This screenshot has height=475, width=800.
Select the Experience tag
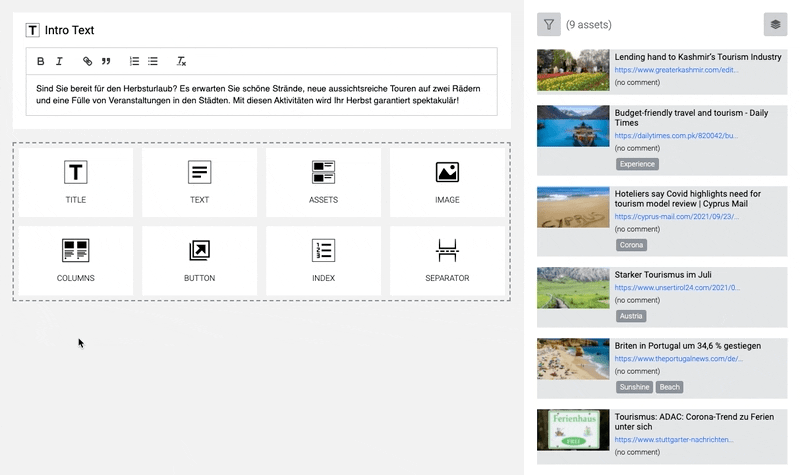[637, 164]
